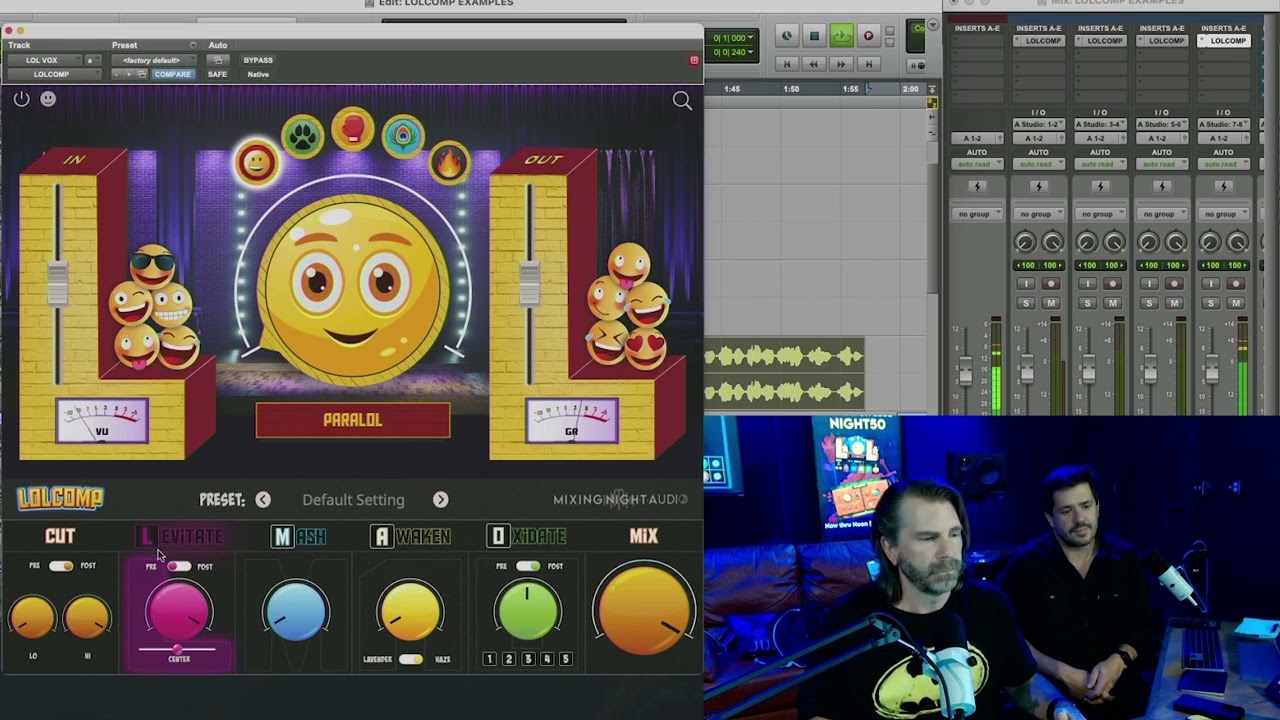Go to next preset arrow
This screenshot has height=720, width=1280.
point(441,499)
